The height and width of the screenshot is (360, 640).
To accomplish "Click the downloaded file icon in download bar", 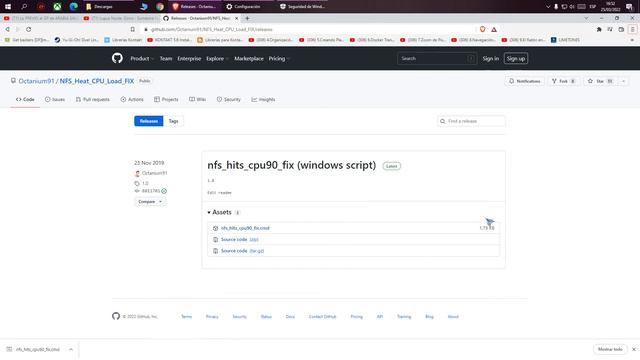I will (x=9, y=349).
